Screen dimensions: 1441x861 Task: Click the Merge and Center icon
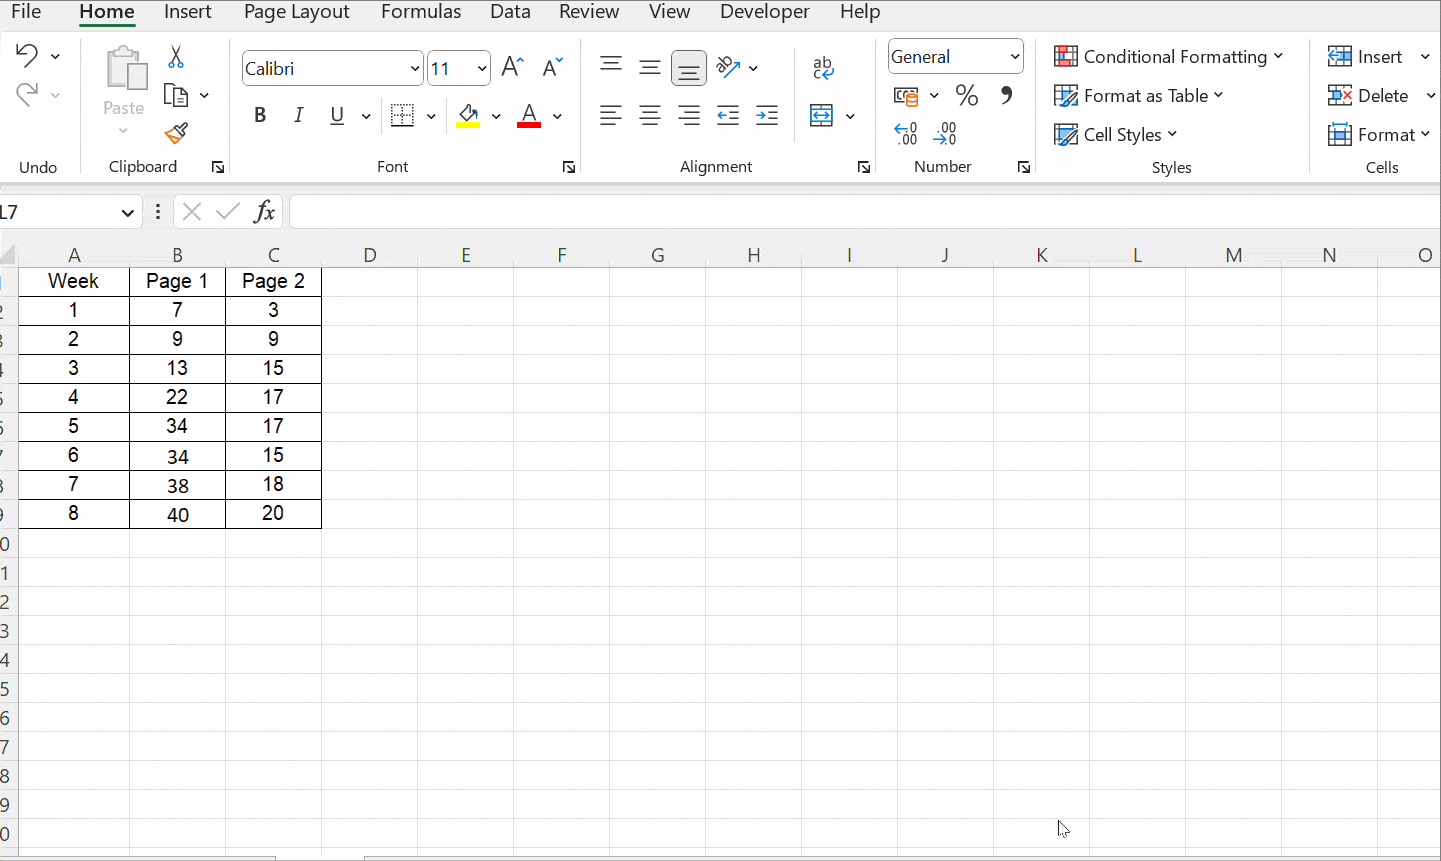822,115
